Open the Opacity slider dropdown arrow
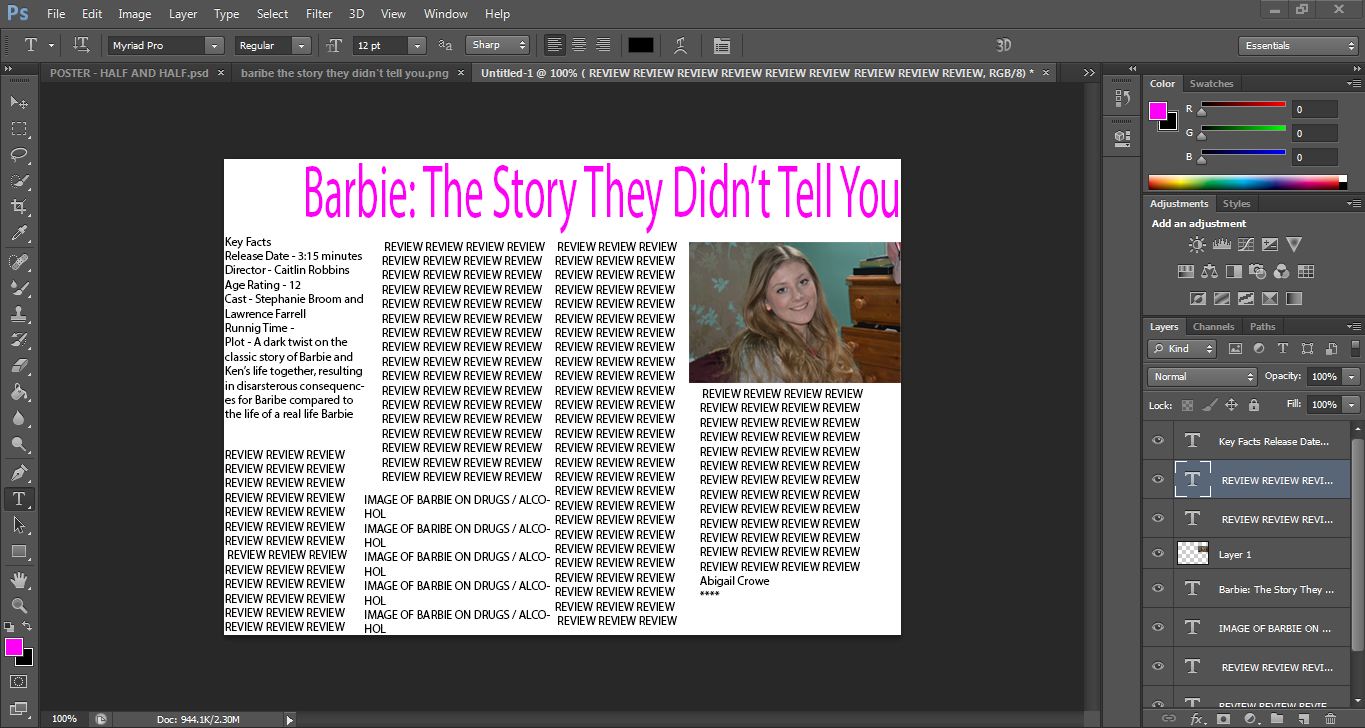This screenshot has width=1365, height=728. tap(1351, 377)
